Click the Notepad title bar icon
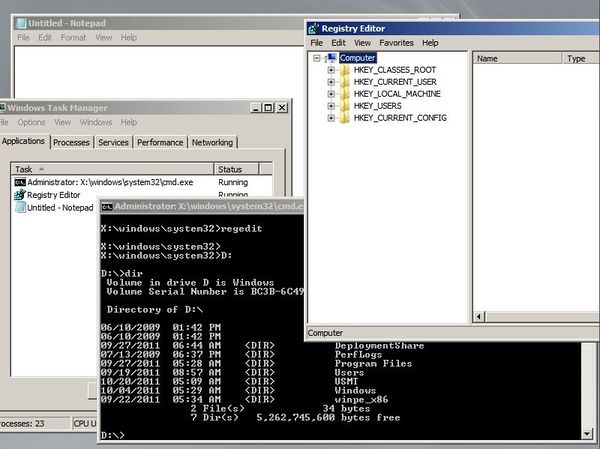600x449 pixels. [21, 23]
